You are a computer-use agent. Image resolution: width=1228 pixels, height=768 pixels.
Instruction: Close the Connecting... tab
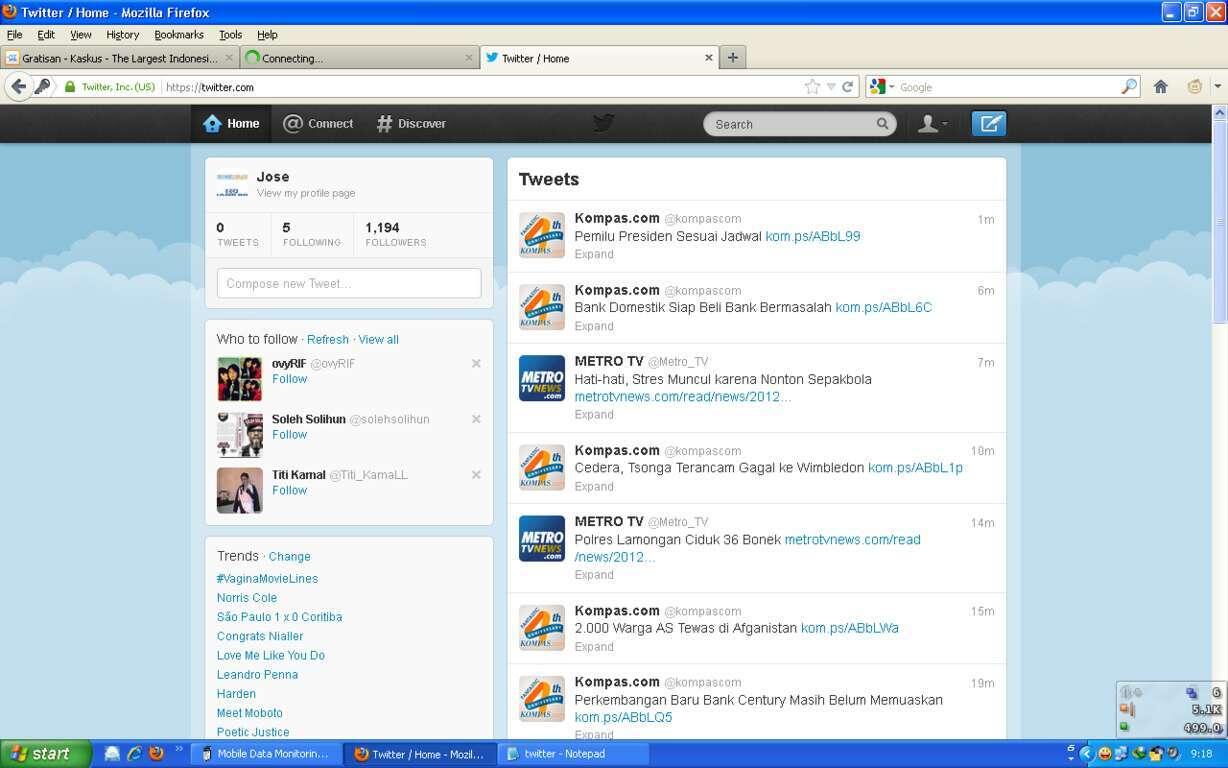click(x=469, y=58)
